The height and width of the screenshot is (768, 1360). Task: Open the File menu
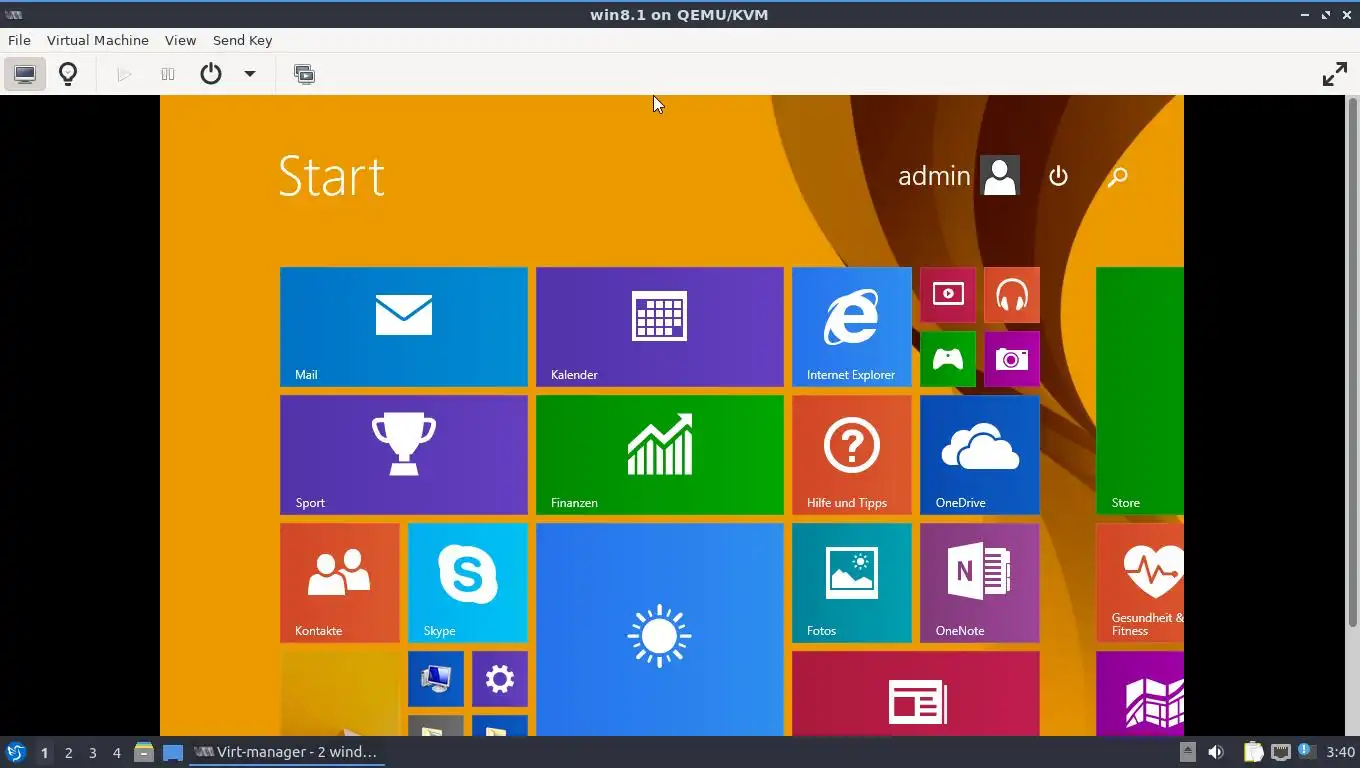[19, 40]
